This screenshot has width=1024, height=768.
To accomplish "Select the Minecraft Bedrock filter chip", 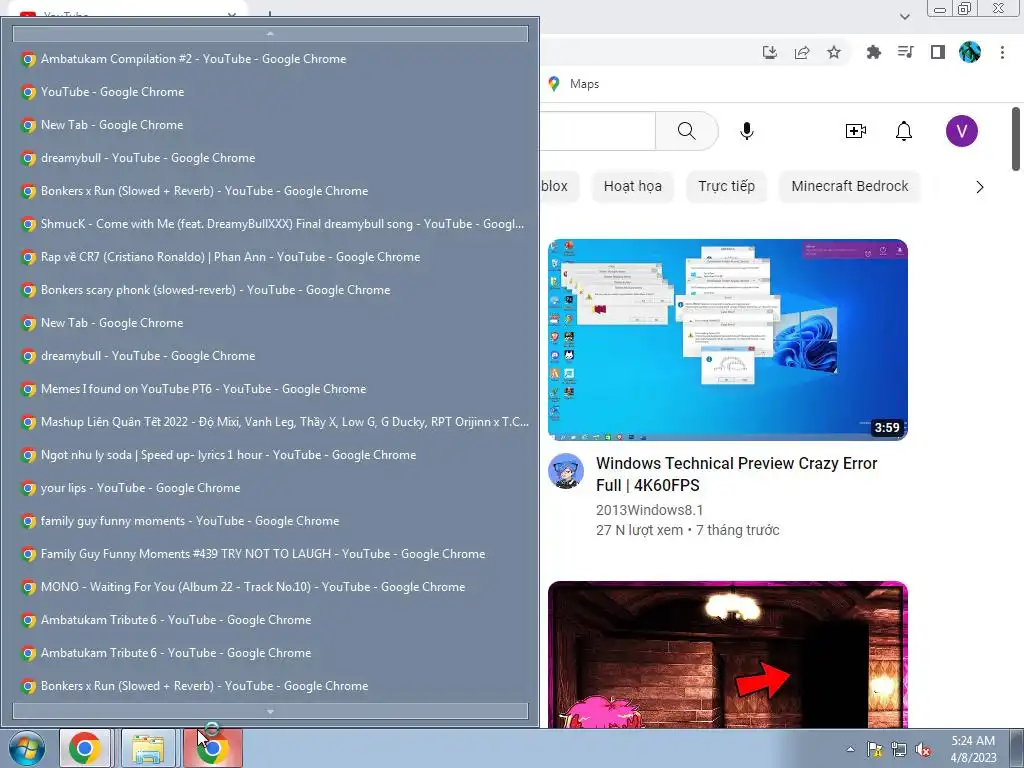I will [850, 186].
